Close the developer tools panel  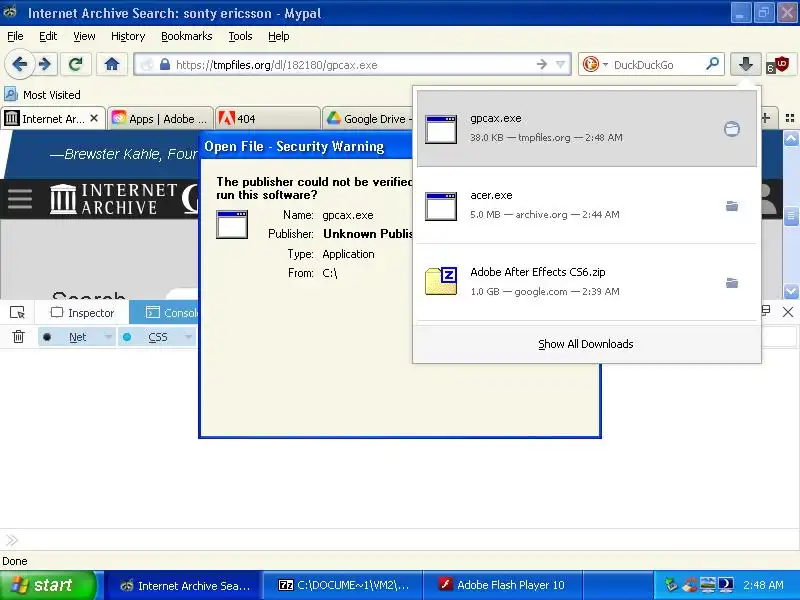coord(788,312)
